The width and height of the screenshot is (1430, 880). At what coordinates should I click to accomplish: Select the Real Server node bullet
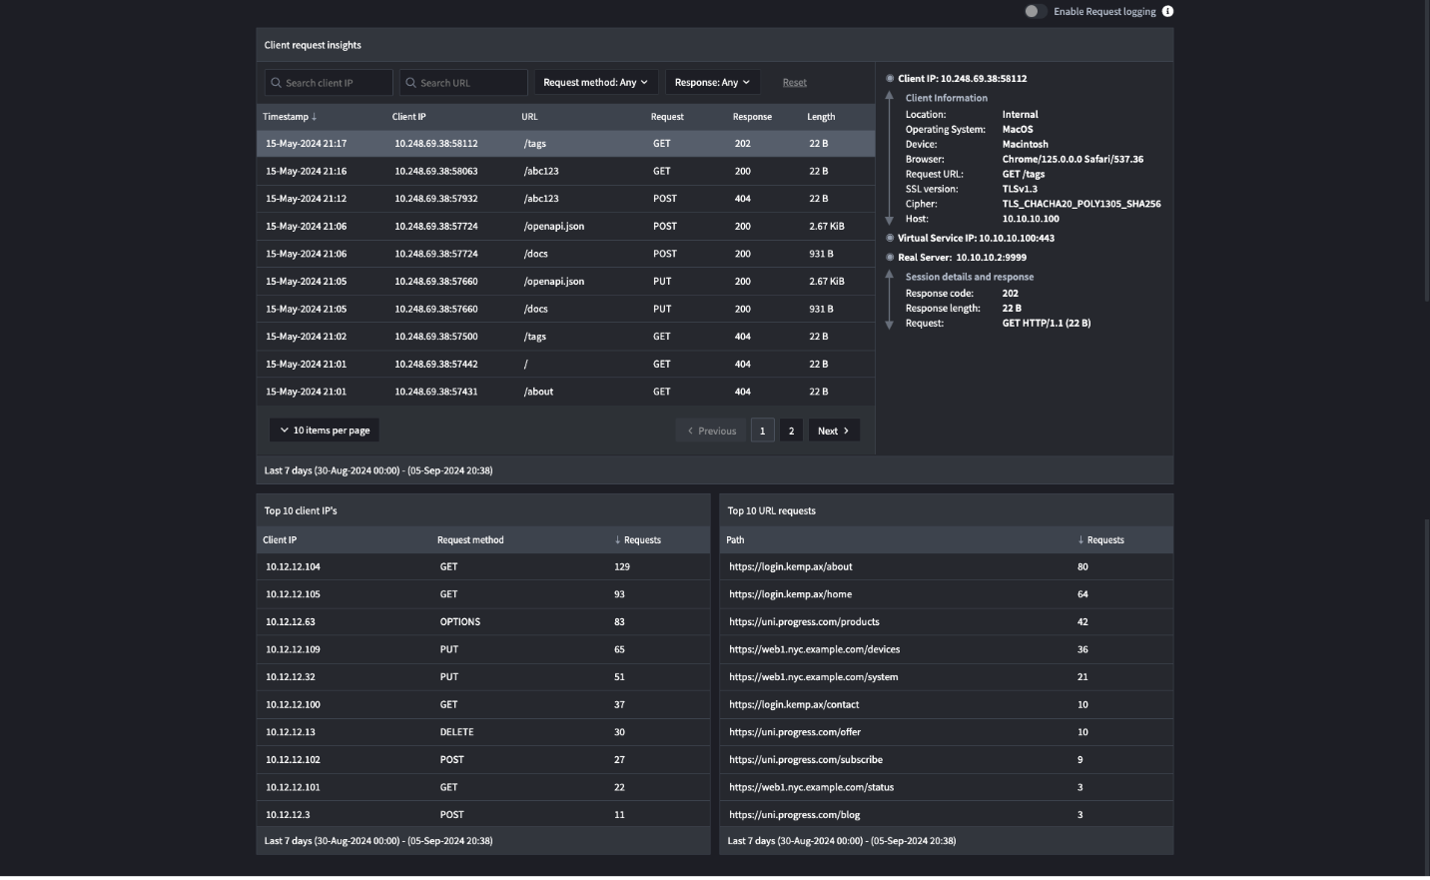(889, 257)
